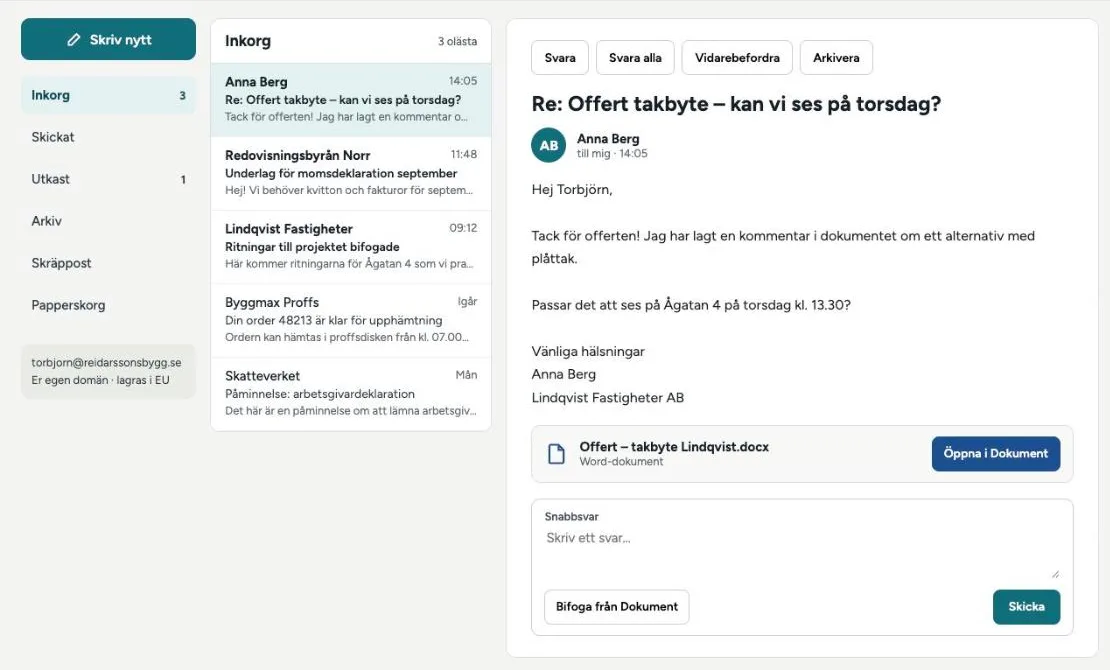
Task: Click the pencil icon in Skriv nytt
Action: point(74,40)
